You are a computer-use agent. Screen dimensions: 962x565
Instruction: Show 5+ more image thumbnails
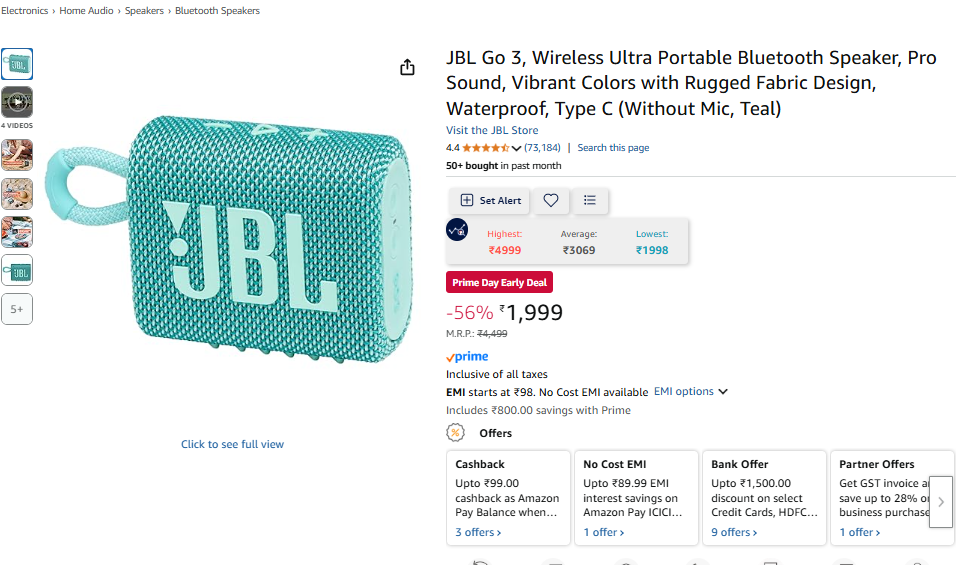[x=17, y=309]
